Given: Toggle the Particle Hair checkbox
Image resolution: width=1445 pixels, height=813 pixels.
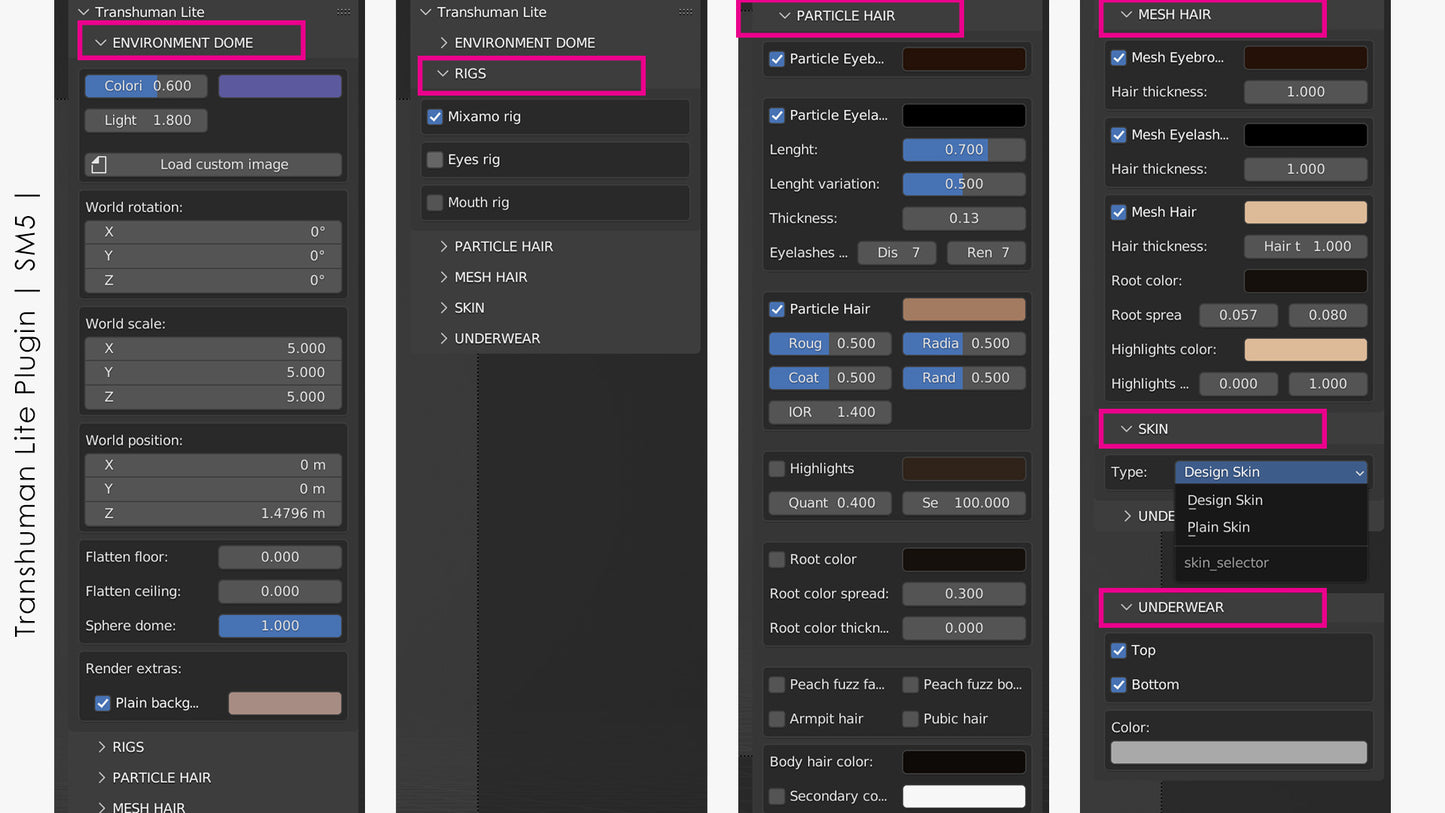Looking at the screenshot, I should 777,309.
